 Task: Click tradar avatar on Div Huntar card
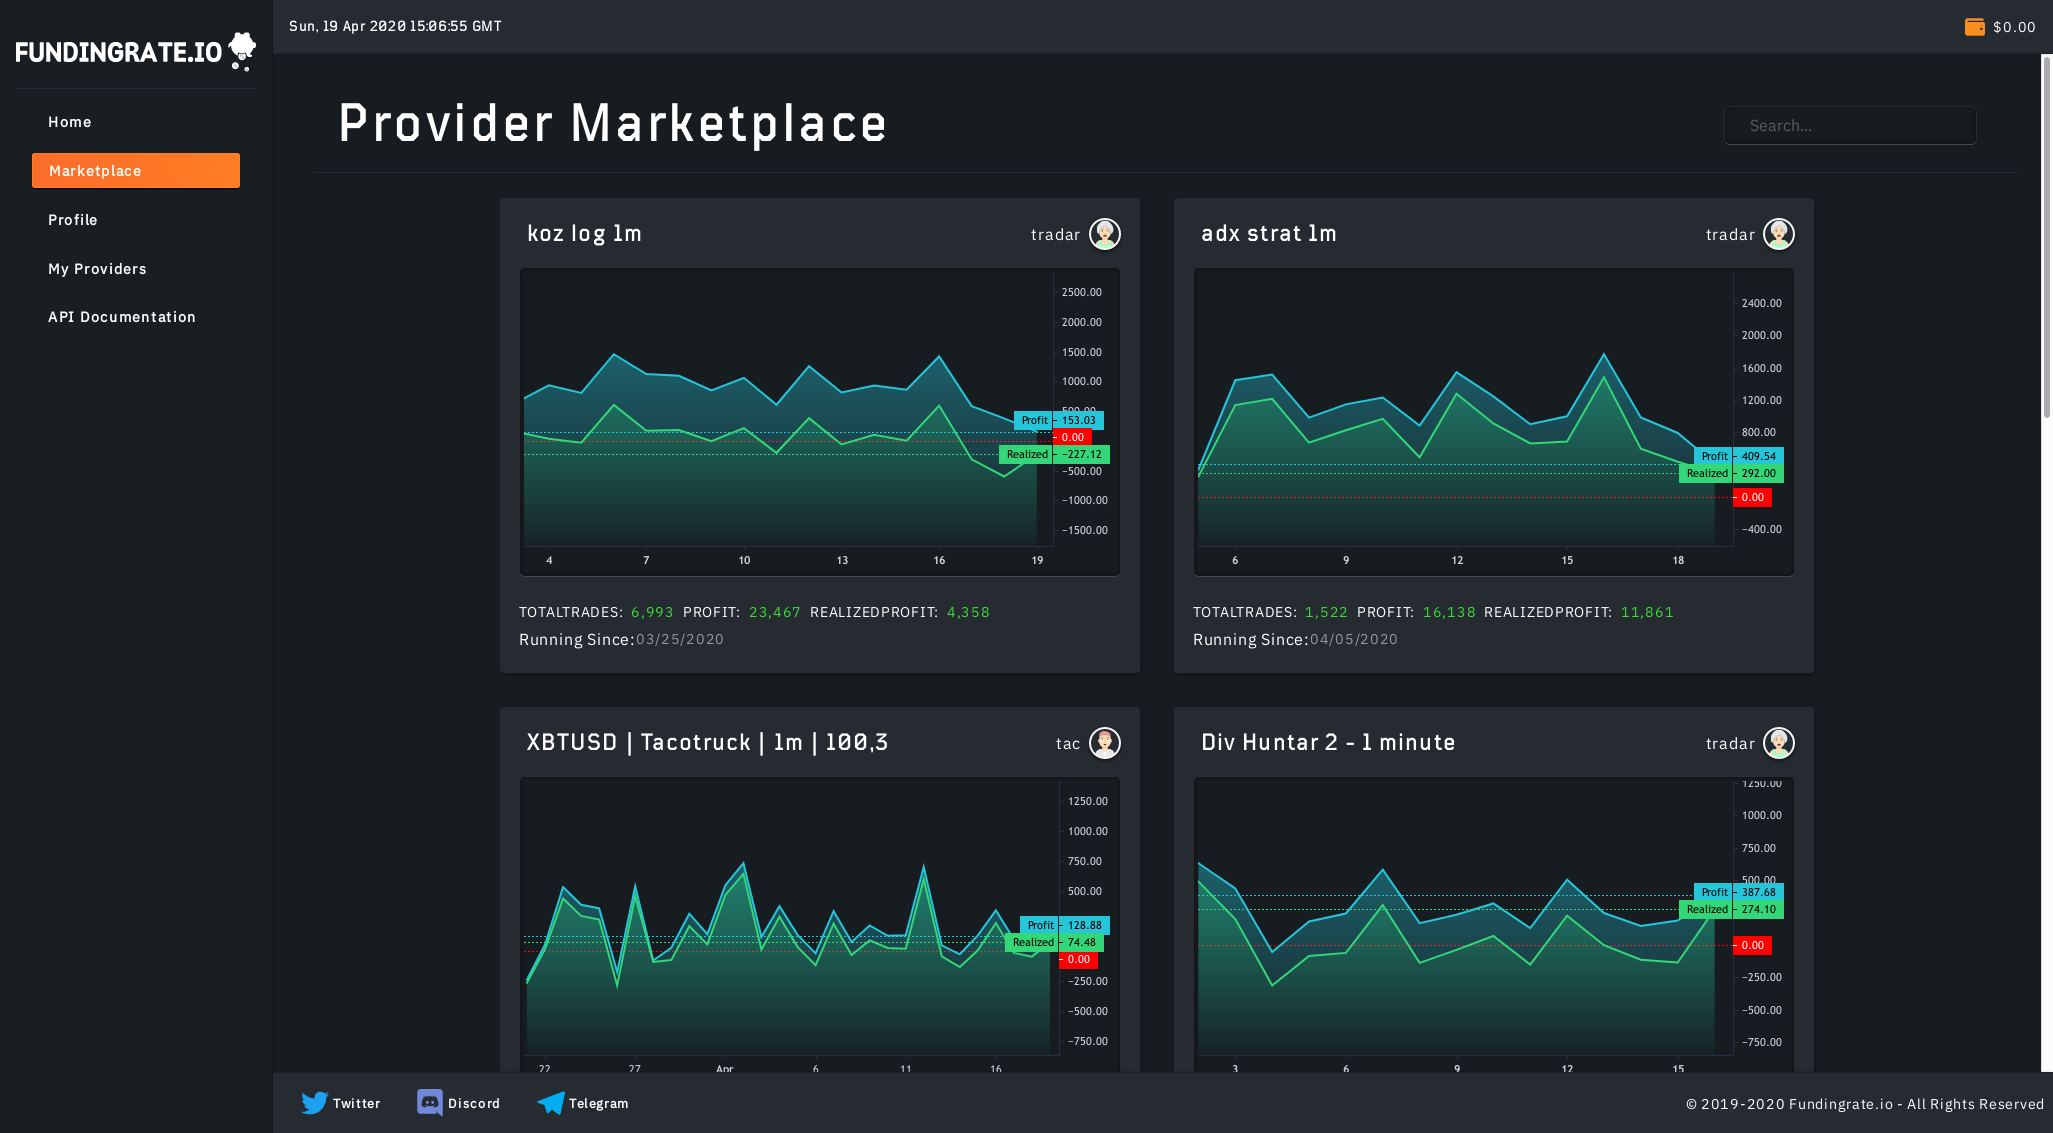(x=1778, y=743)
